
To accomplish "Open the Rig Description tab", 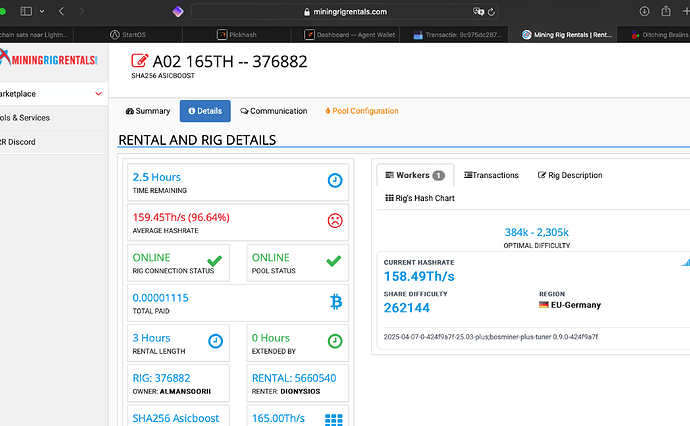I will [x=570, y=175].
